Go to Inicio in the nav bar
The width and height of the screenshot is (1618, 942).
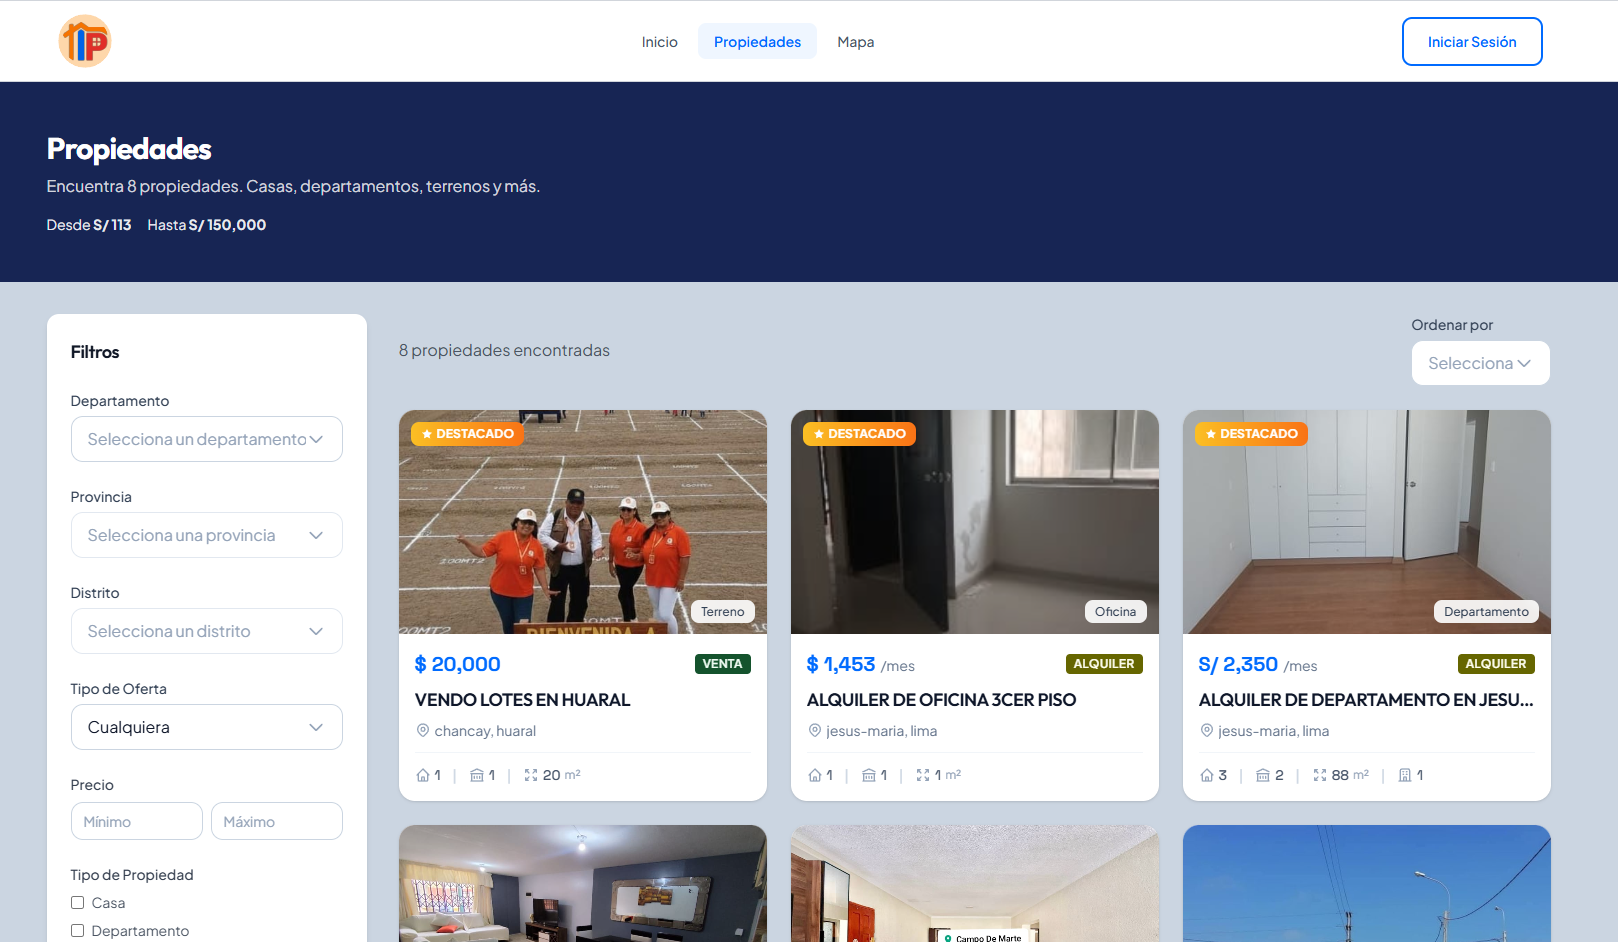coord(660,42)
